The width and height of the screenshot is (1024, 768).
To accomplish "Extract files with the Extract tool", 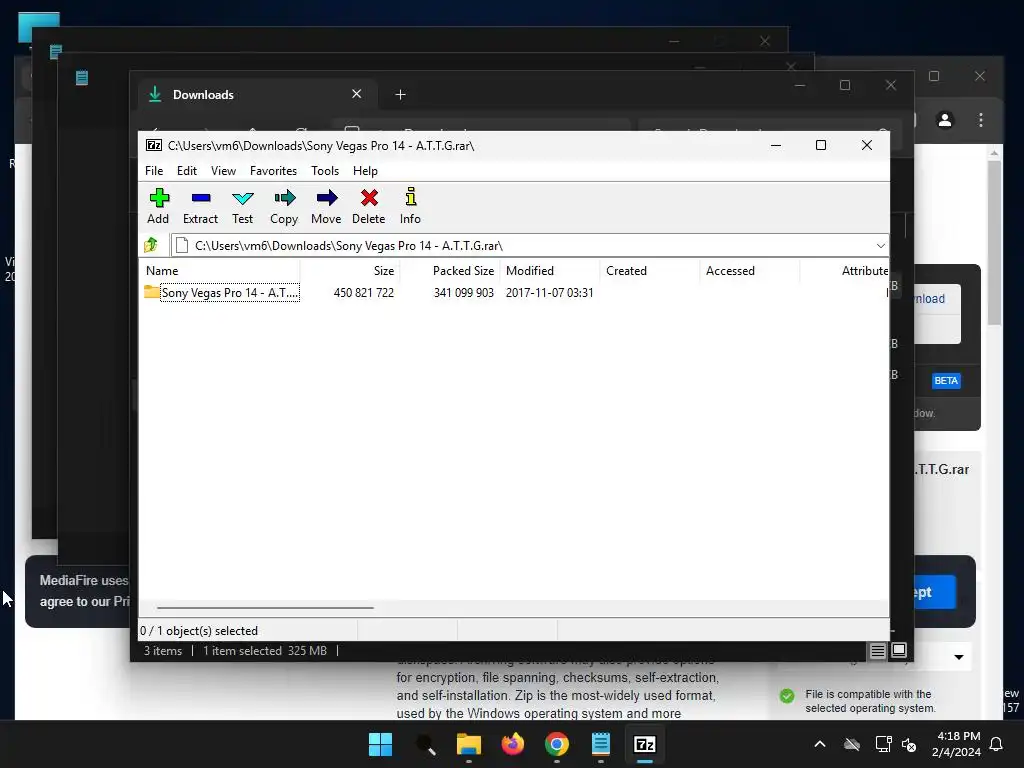I will click(200, 206).
